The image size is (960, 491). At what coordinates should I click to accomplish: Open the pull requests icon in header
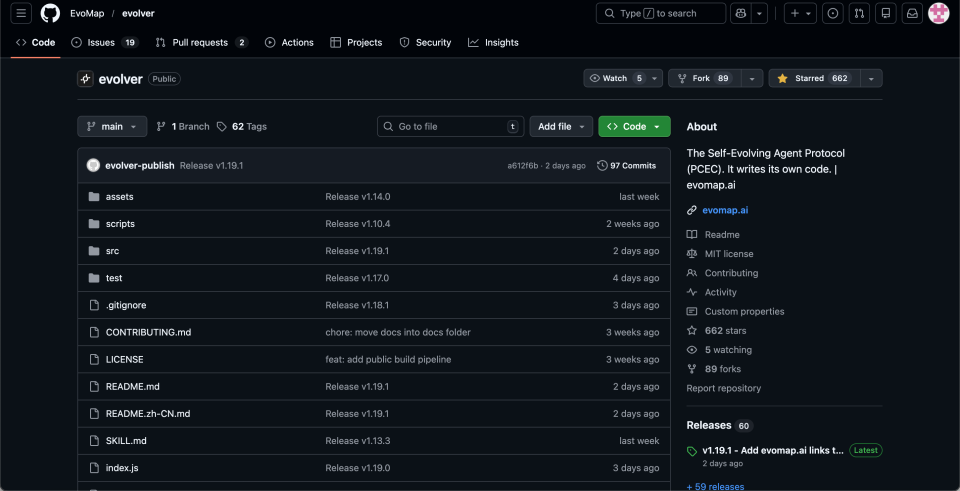click(859, 13)
